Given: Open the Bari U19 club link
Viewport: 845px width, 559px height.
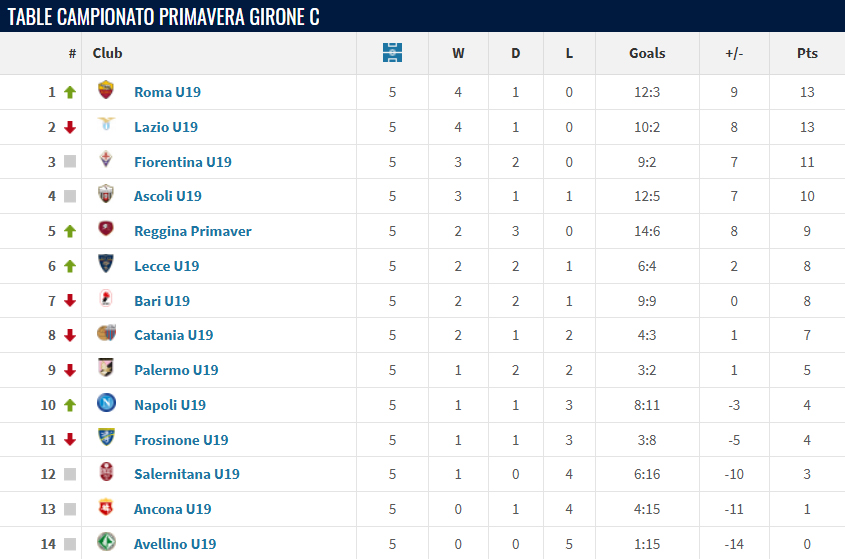Looking at the screenshot, I should click(161, 301).
